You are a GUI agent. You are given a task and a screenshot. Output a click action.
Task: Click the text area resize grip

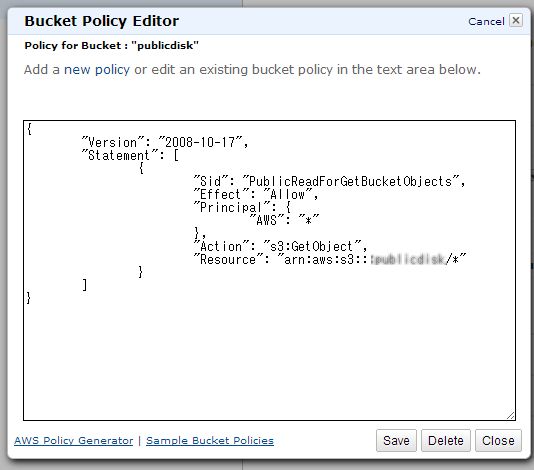pyautogui.click(x=510, y=416)
